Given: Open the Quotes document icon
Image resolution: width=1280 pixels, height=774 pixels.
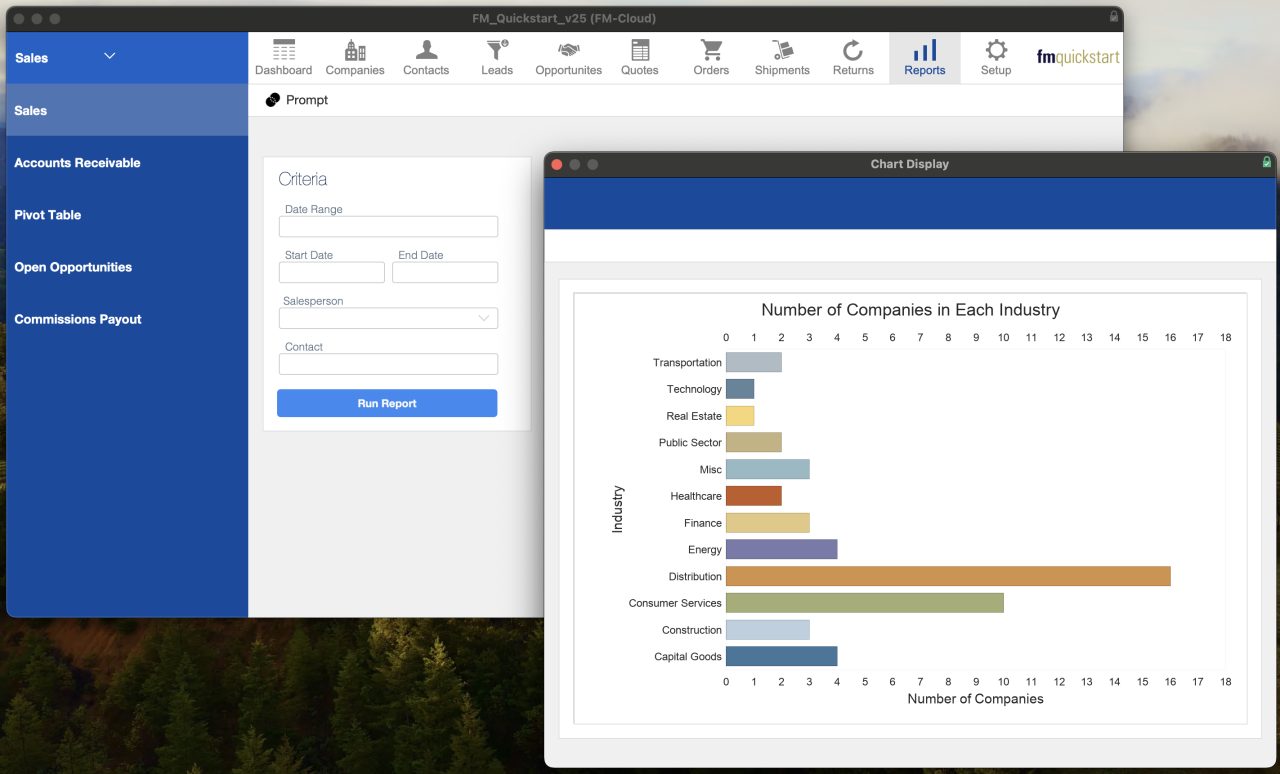Looking at the screenshot, I should (640, 50).
